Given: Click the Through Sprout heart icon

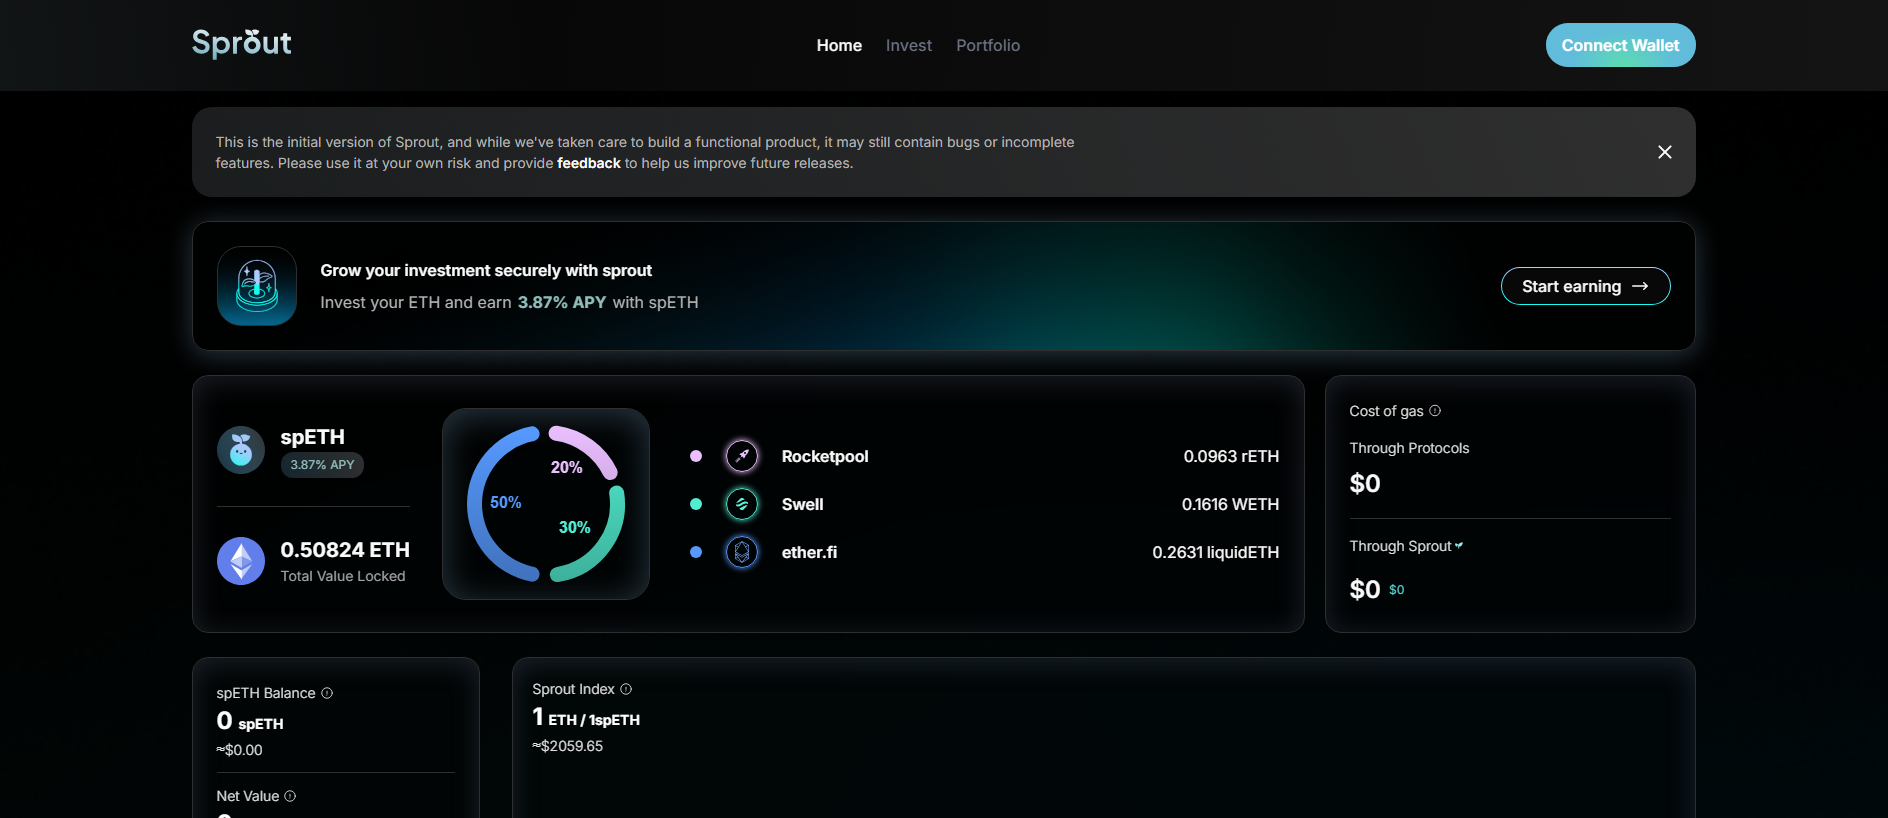Looking at the screenshot, I should [1459, 545].
